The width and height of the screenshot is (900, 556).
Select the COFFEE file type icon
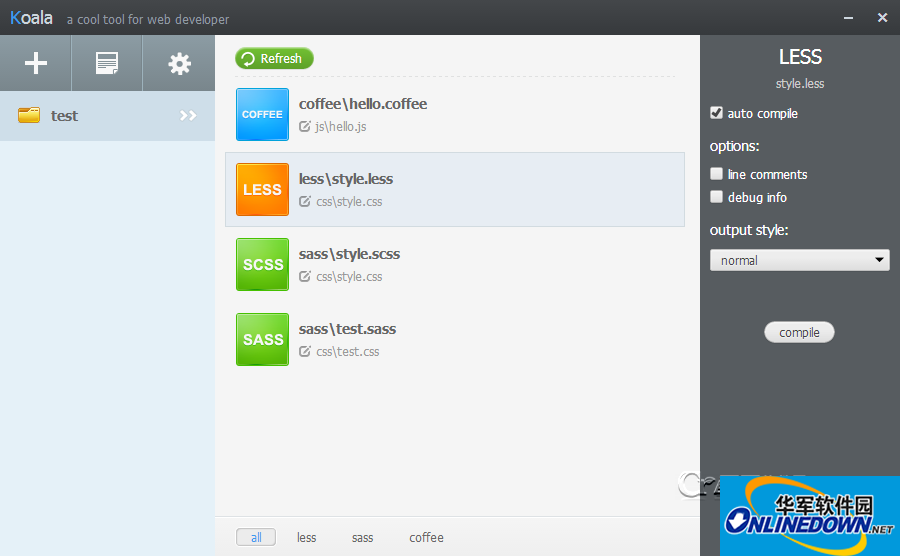(262, 114)
